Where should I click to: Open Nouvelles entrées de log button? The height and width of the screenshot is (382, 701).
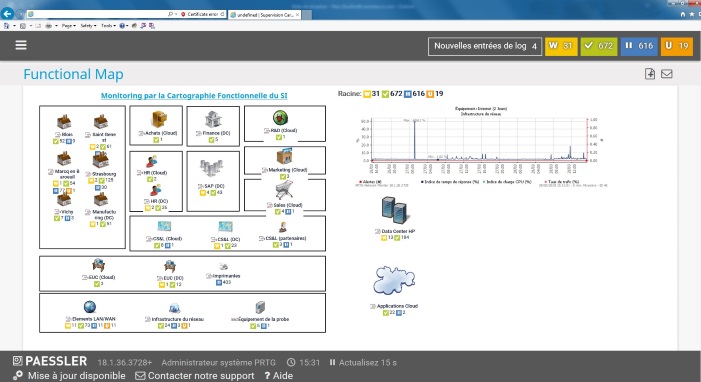pos(485,46)
